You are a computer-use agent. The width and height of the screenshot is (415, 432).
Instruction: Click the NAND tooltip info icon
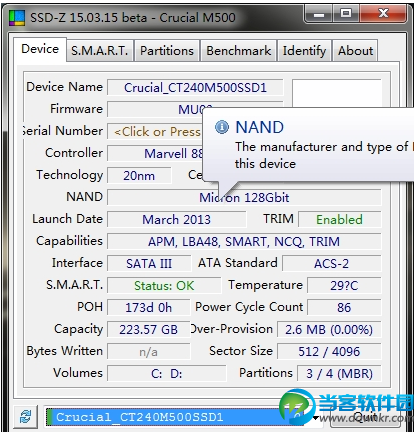pos(222,127)
